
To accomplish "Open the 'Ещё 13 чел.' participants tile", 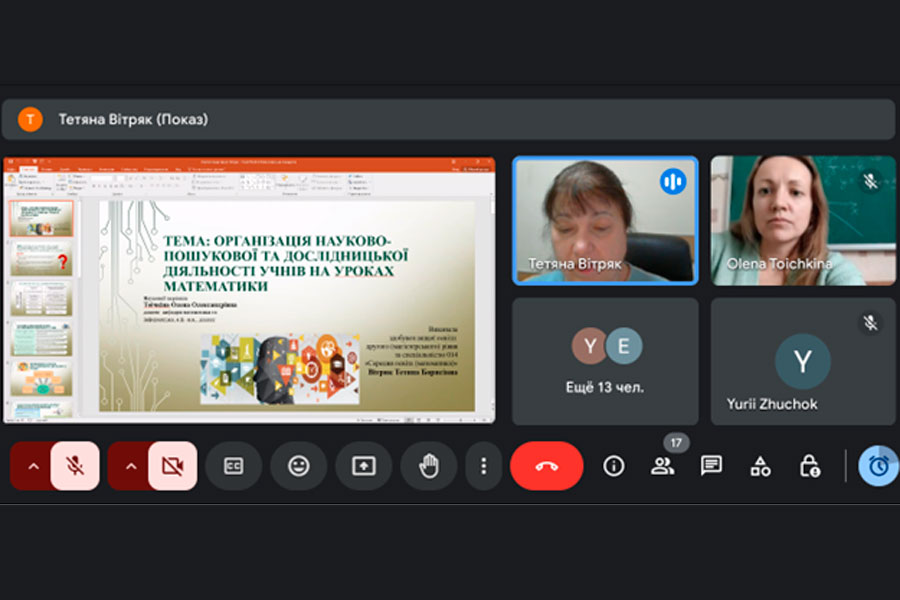I will coord(605,361).
